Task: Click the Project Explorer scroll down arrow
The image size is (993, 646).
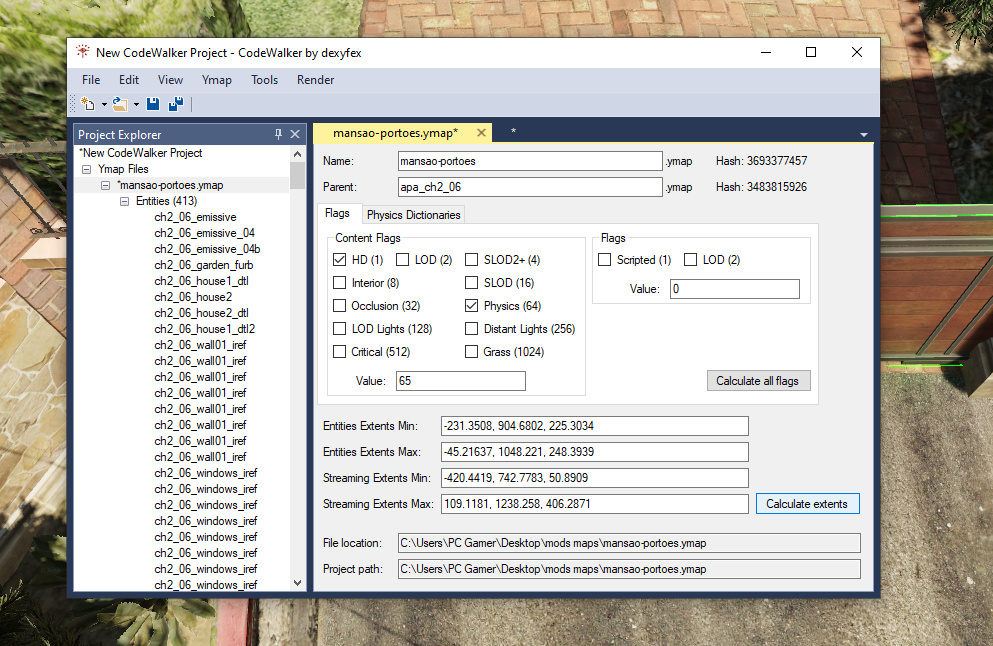Action: 297,583
